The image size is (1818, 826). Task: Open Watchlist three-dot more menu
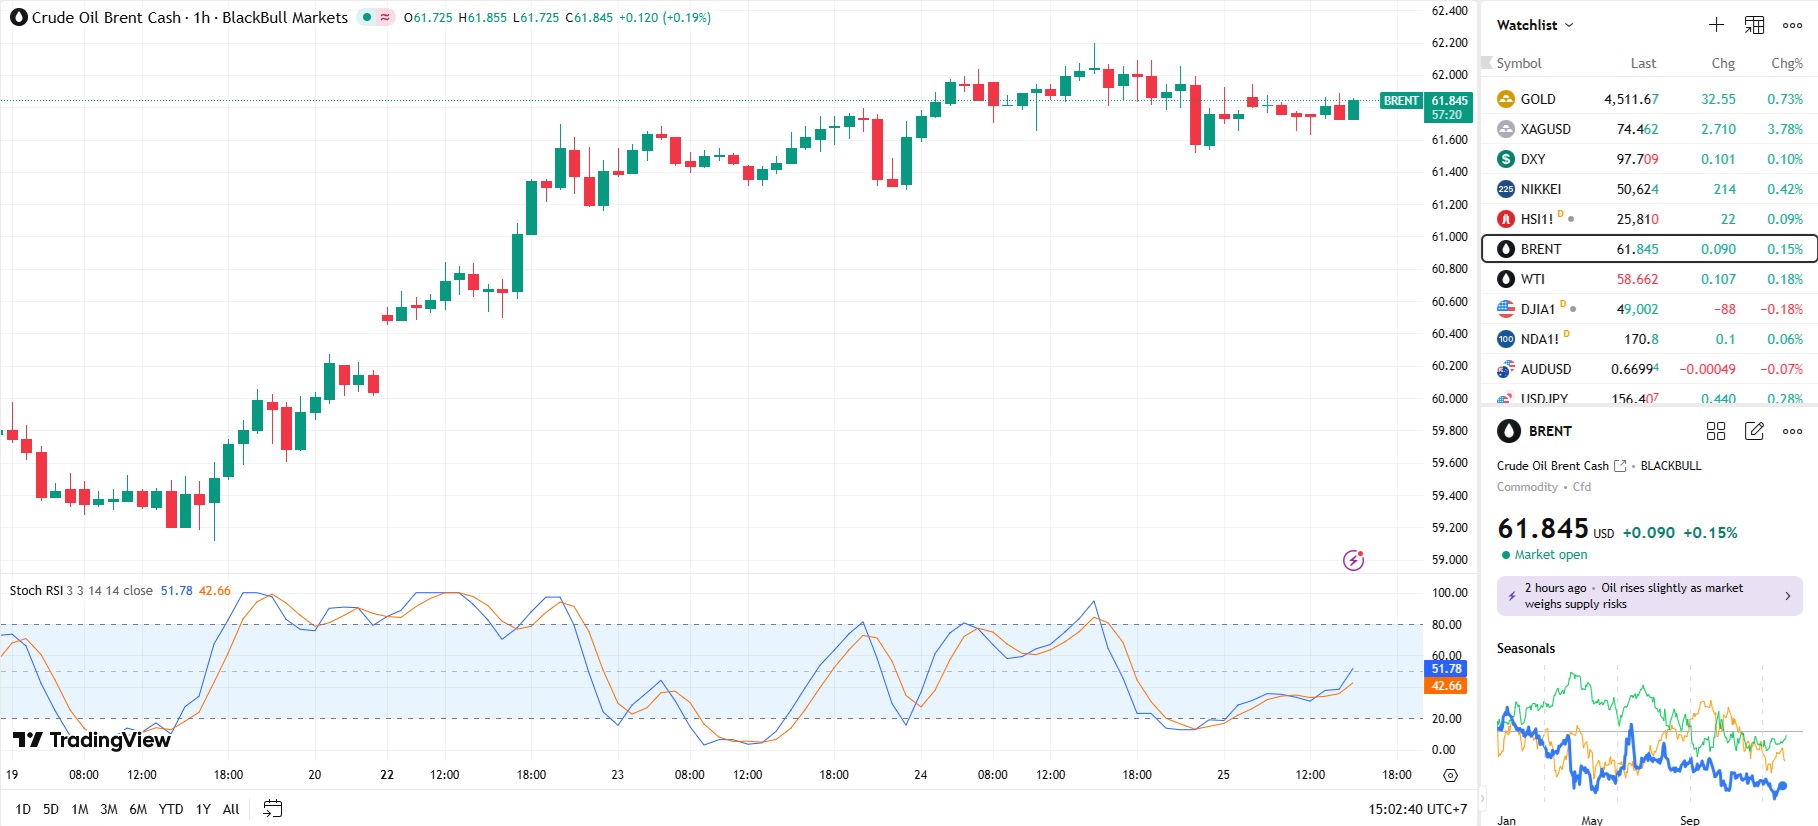pyautogui.click(x=1792, y=25)
